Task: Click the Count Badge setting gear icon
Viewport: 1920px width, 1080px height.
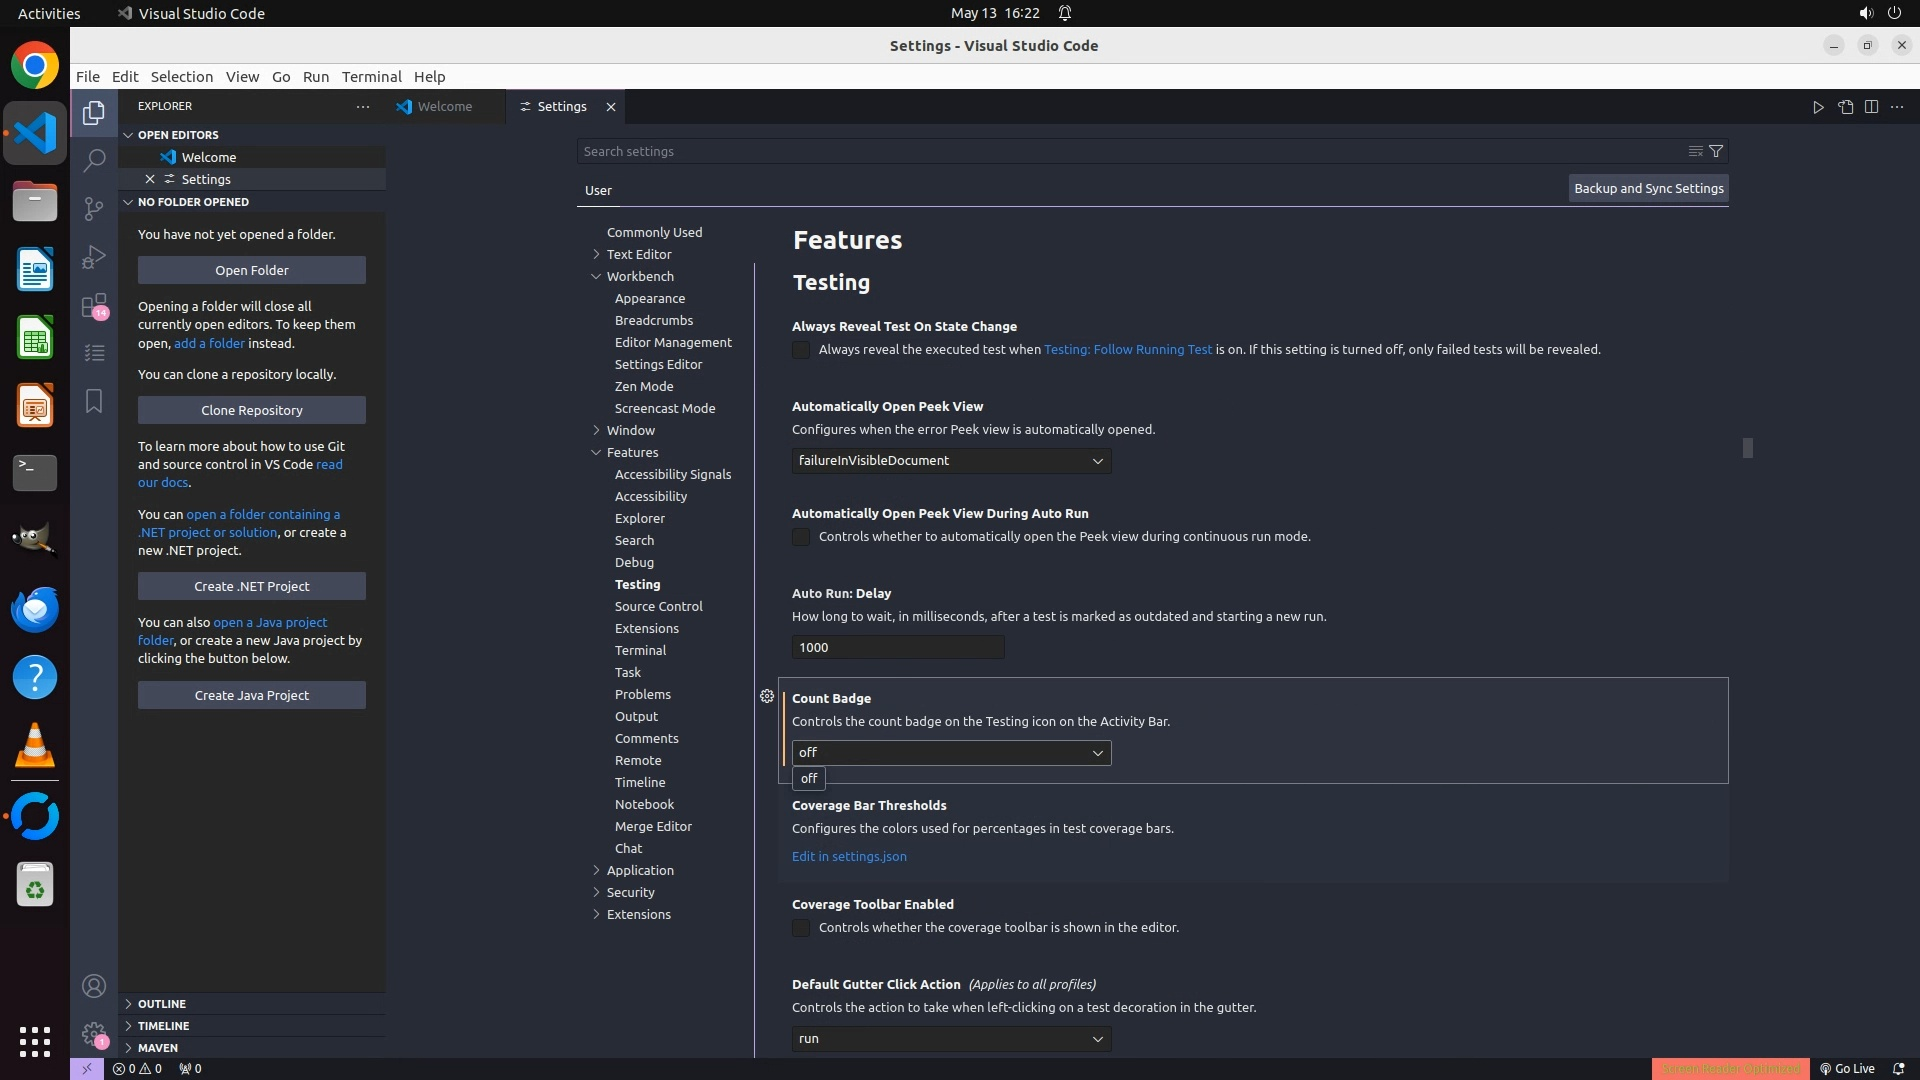Action: 767,696
